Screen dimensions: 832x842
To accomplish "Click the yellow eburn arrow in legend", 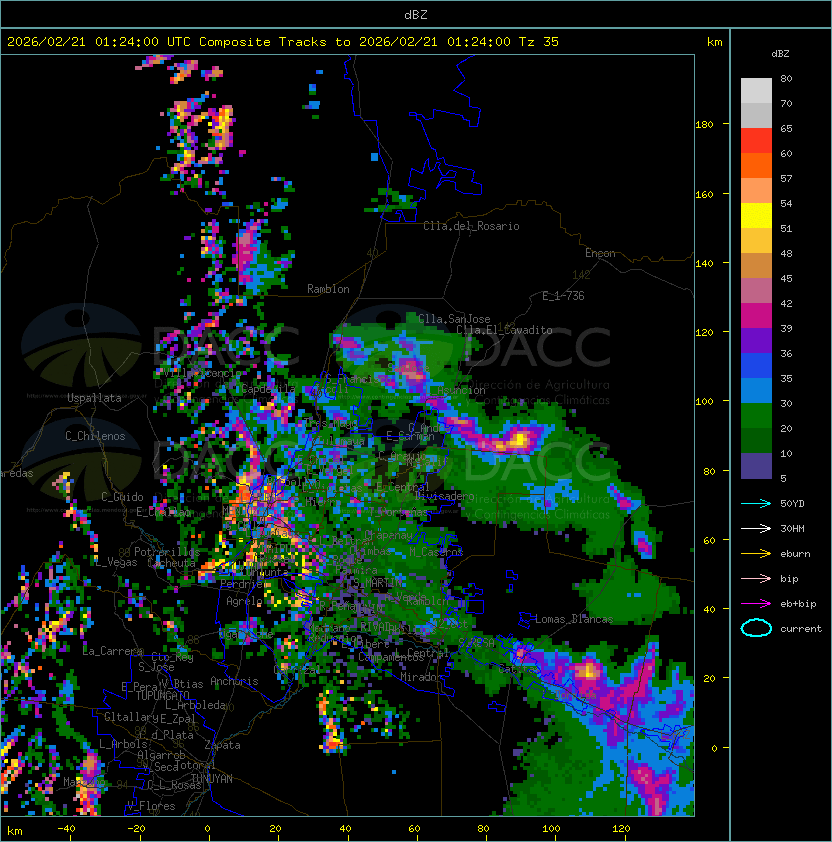I will [756, 553].
